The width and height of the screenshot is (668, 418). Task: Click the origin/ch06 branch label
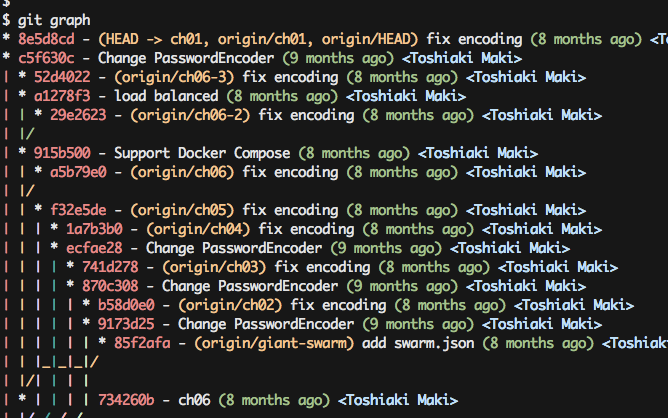tap(182, 172)
